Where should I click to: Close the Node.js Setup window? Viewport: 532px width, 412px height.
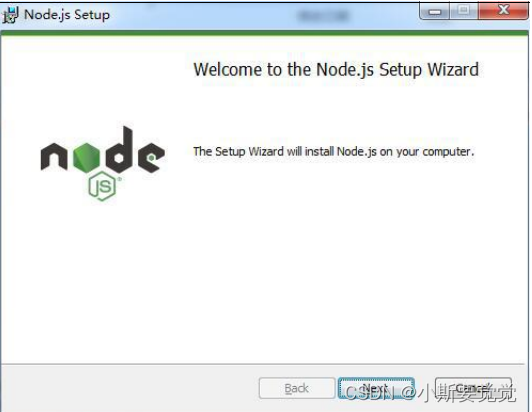click(x=503, y=11)
